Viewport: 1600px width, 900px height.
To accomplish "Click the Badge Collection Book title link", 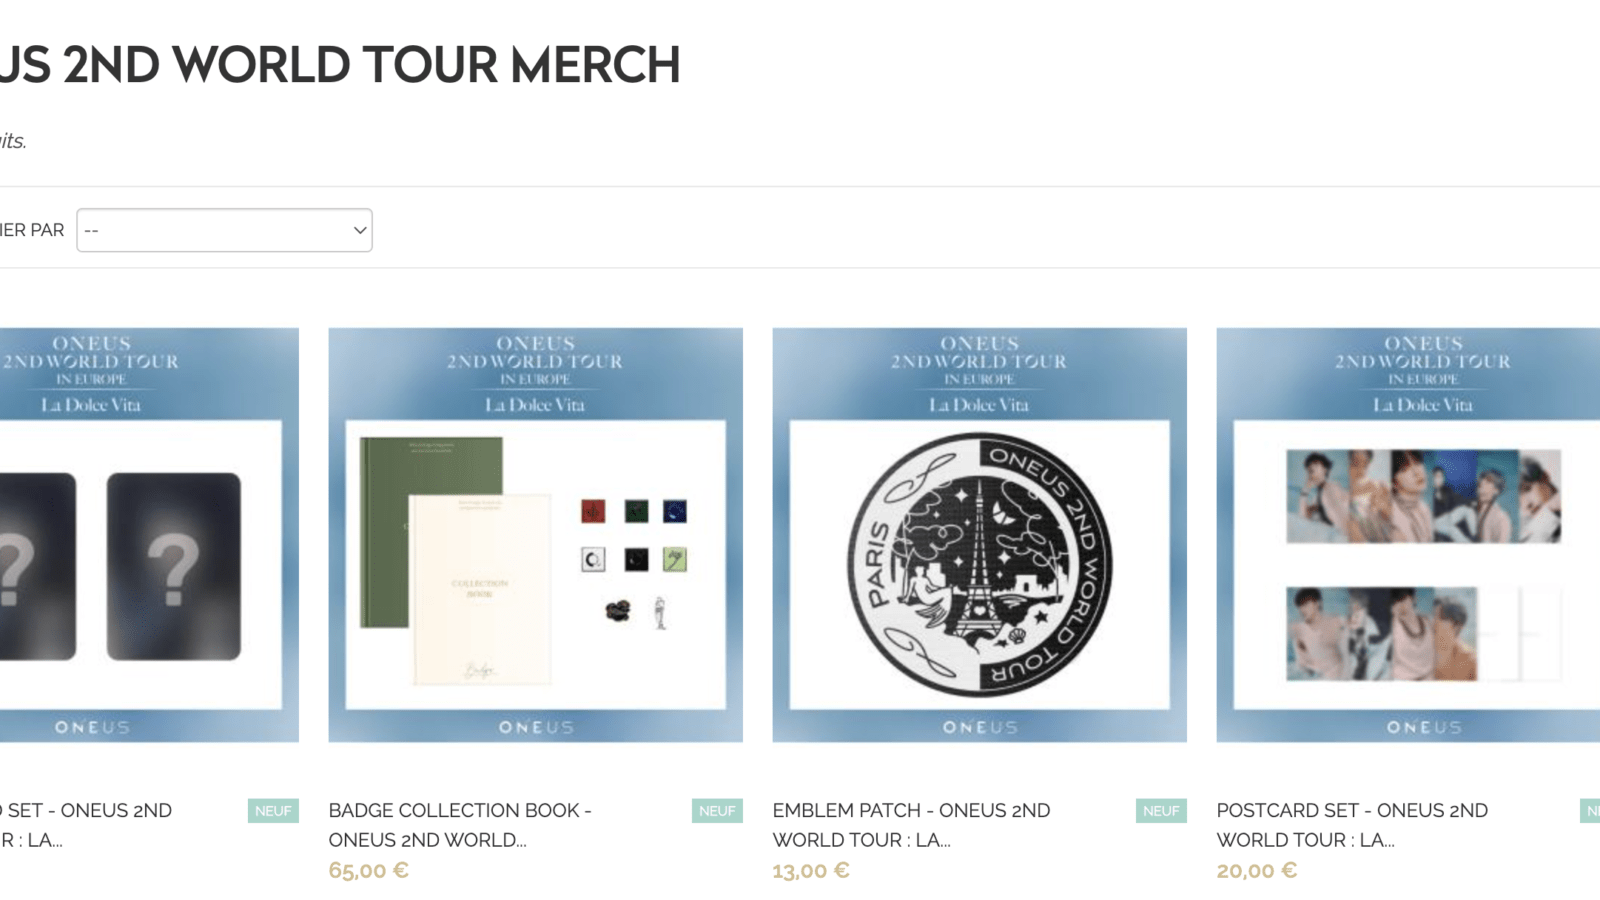I will (x=460, y=825).
